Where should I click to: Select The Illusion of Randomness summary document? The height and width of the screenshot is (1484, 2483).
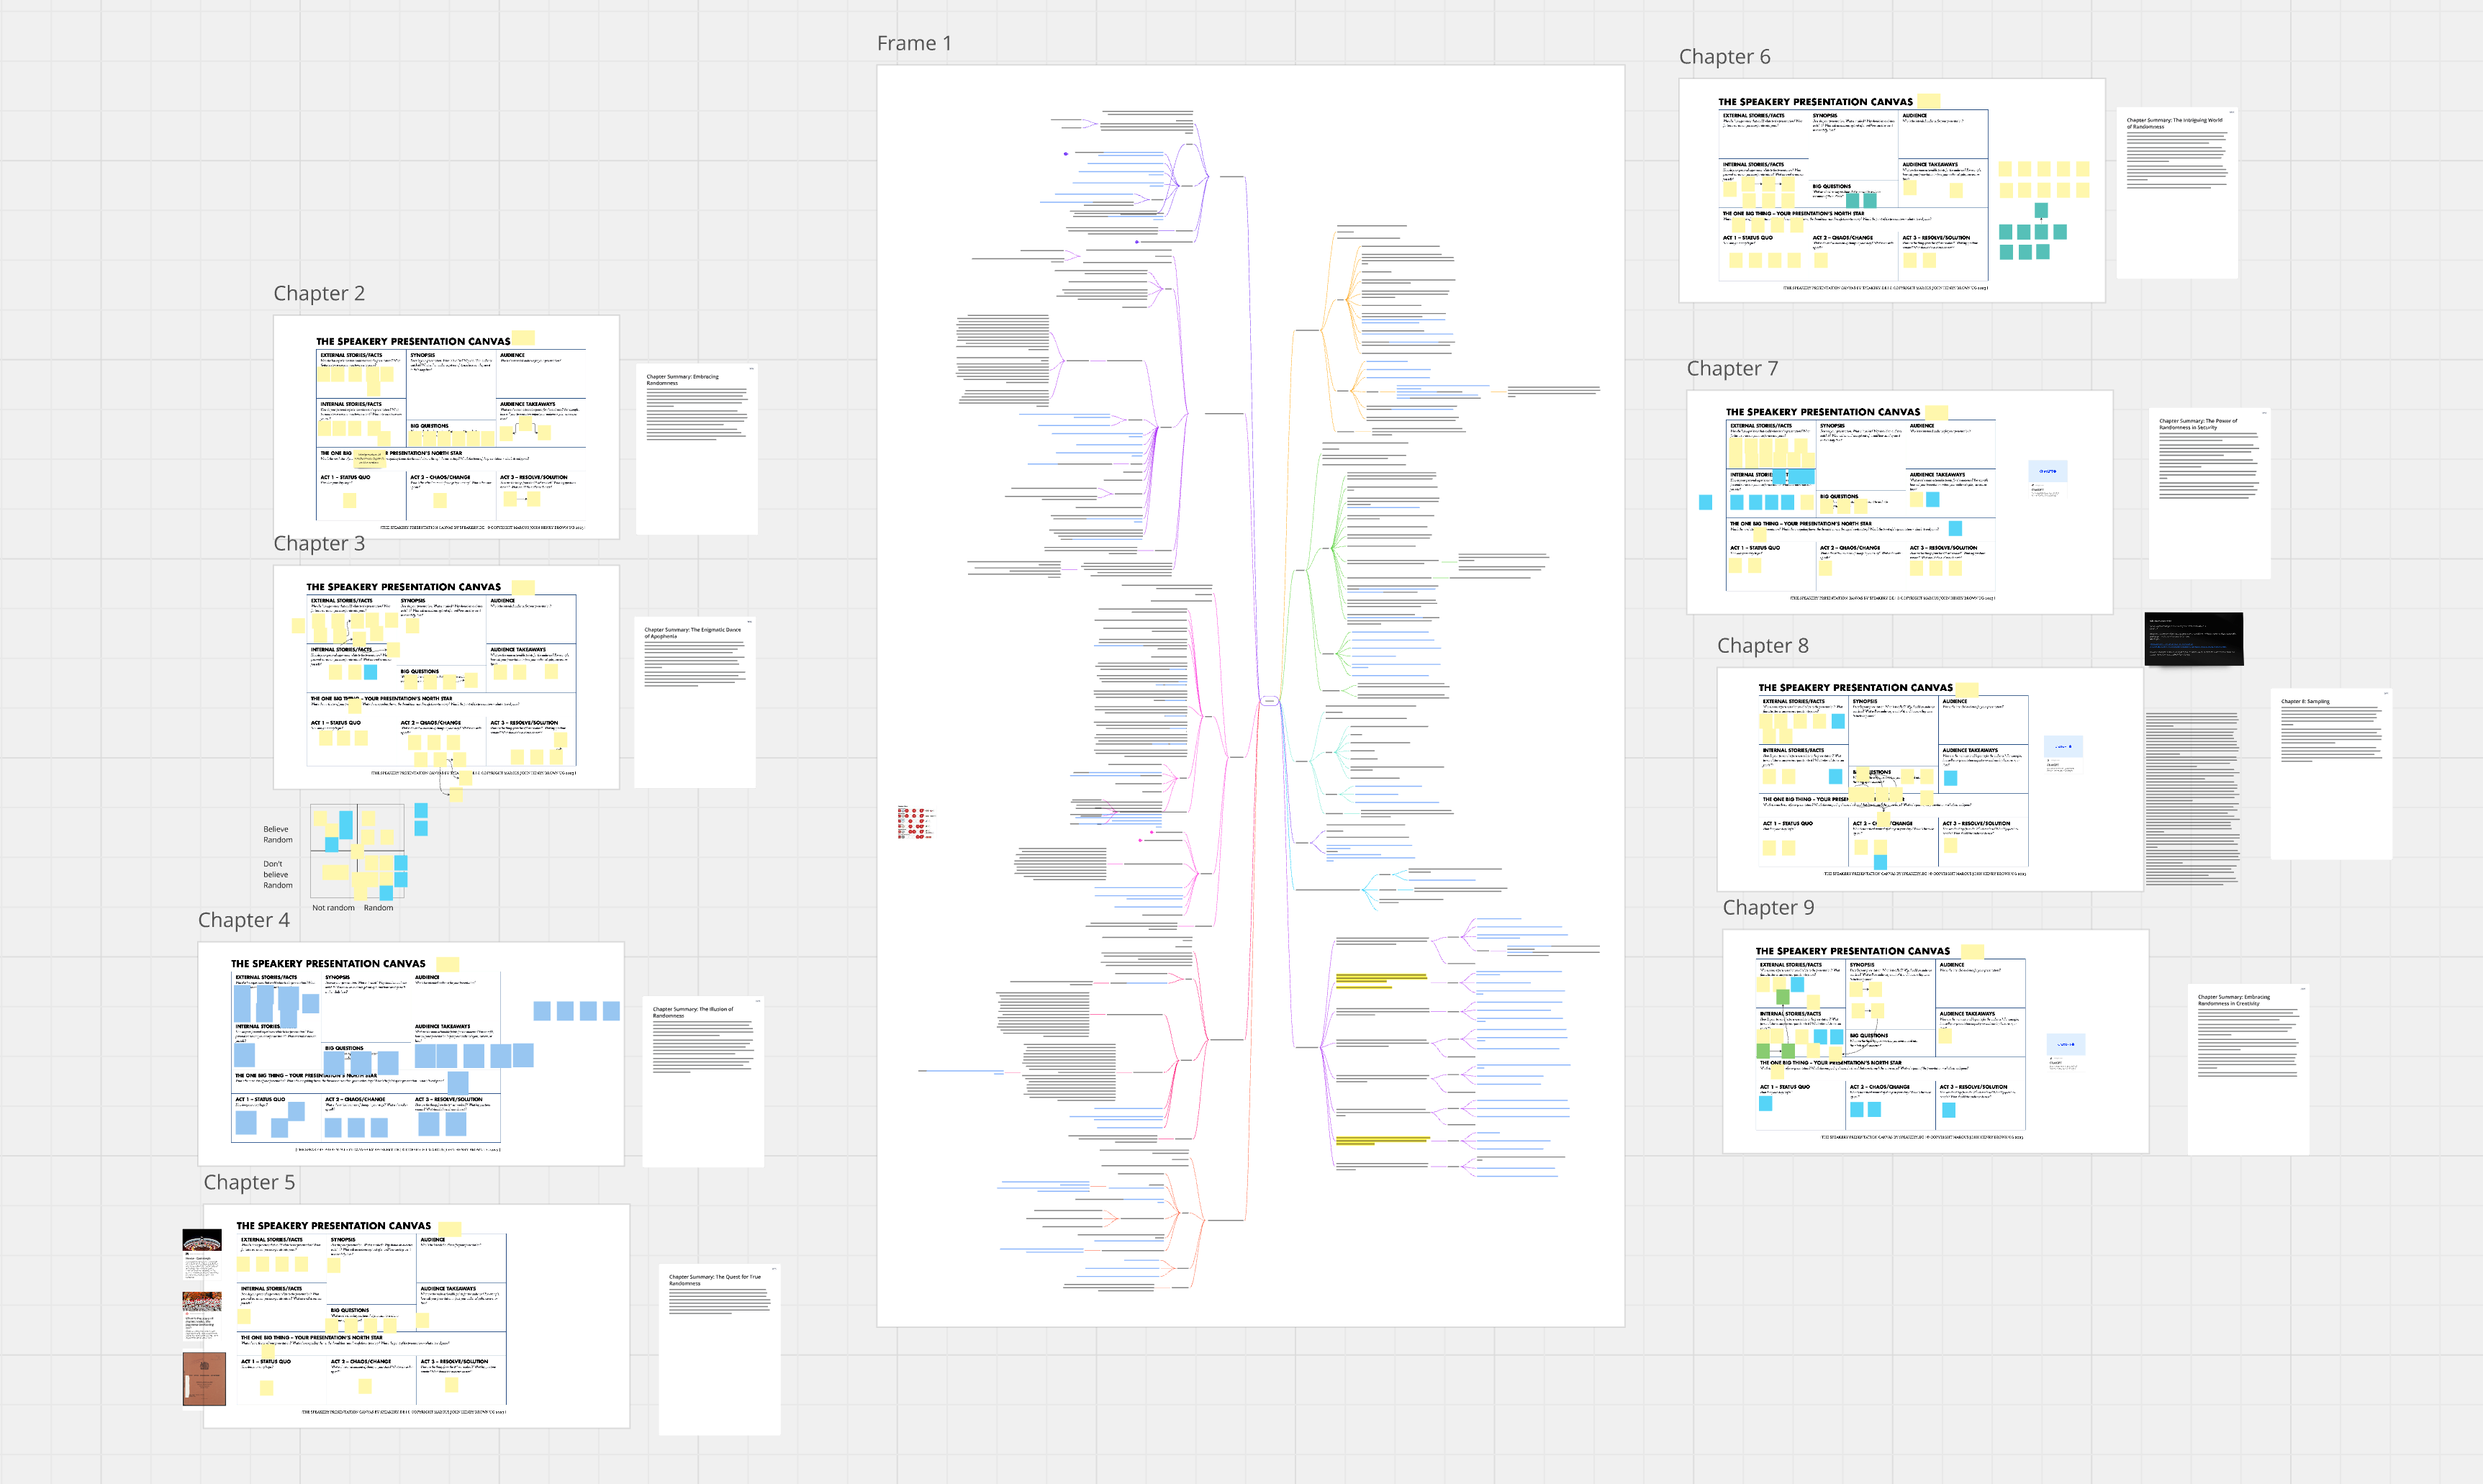703,1081
